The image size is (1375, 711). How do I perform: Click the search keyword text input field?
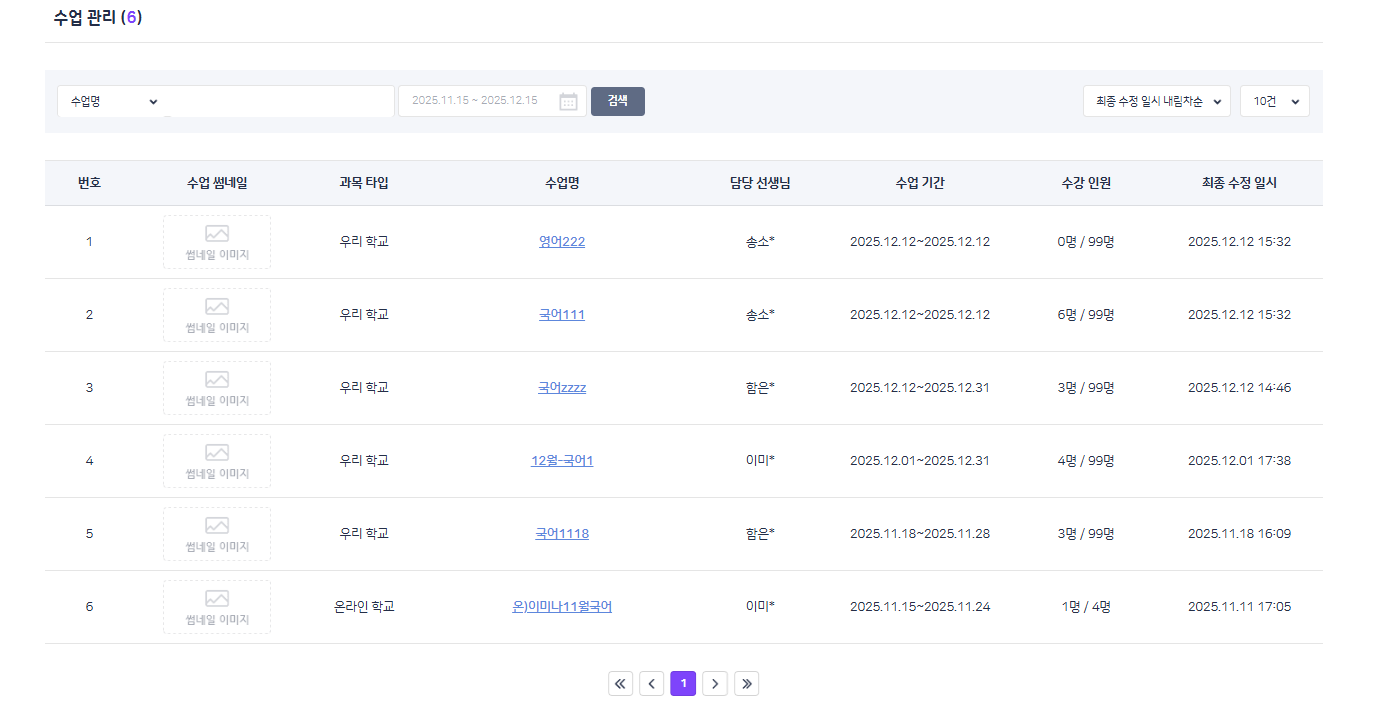(x=280, y=101)
